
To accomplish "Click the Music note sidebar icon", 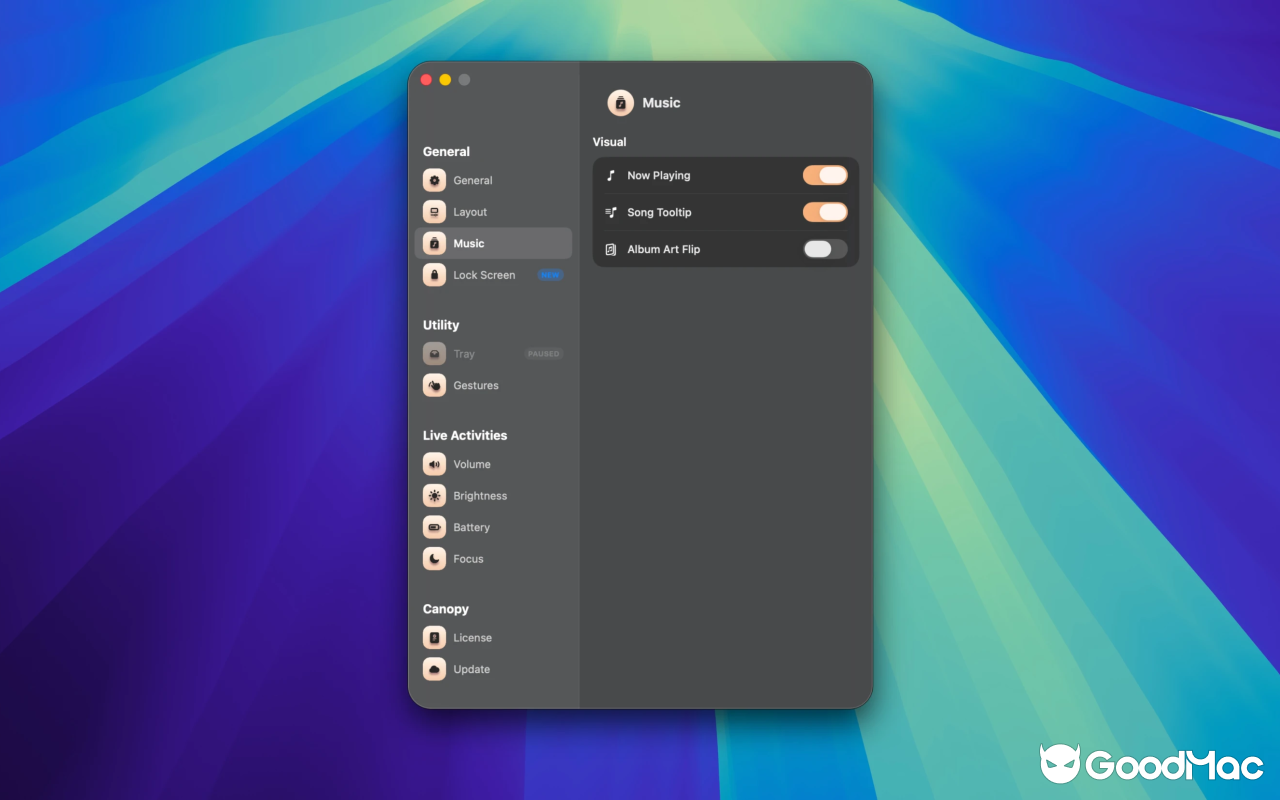I will 434,244.
